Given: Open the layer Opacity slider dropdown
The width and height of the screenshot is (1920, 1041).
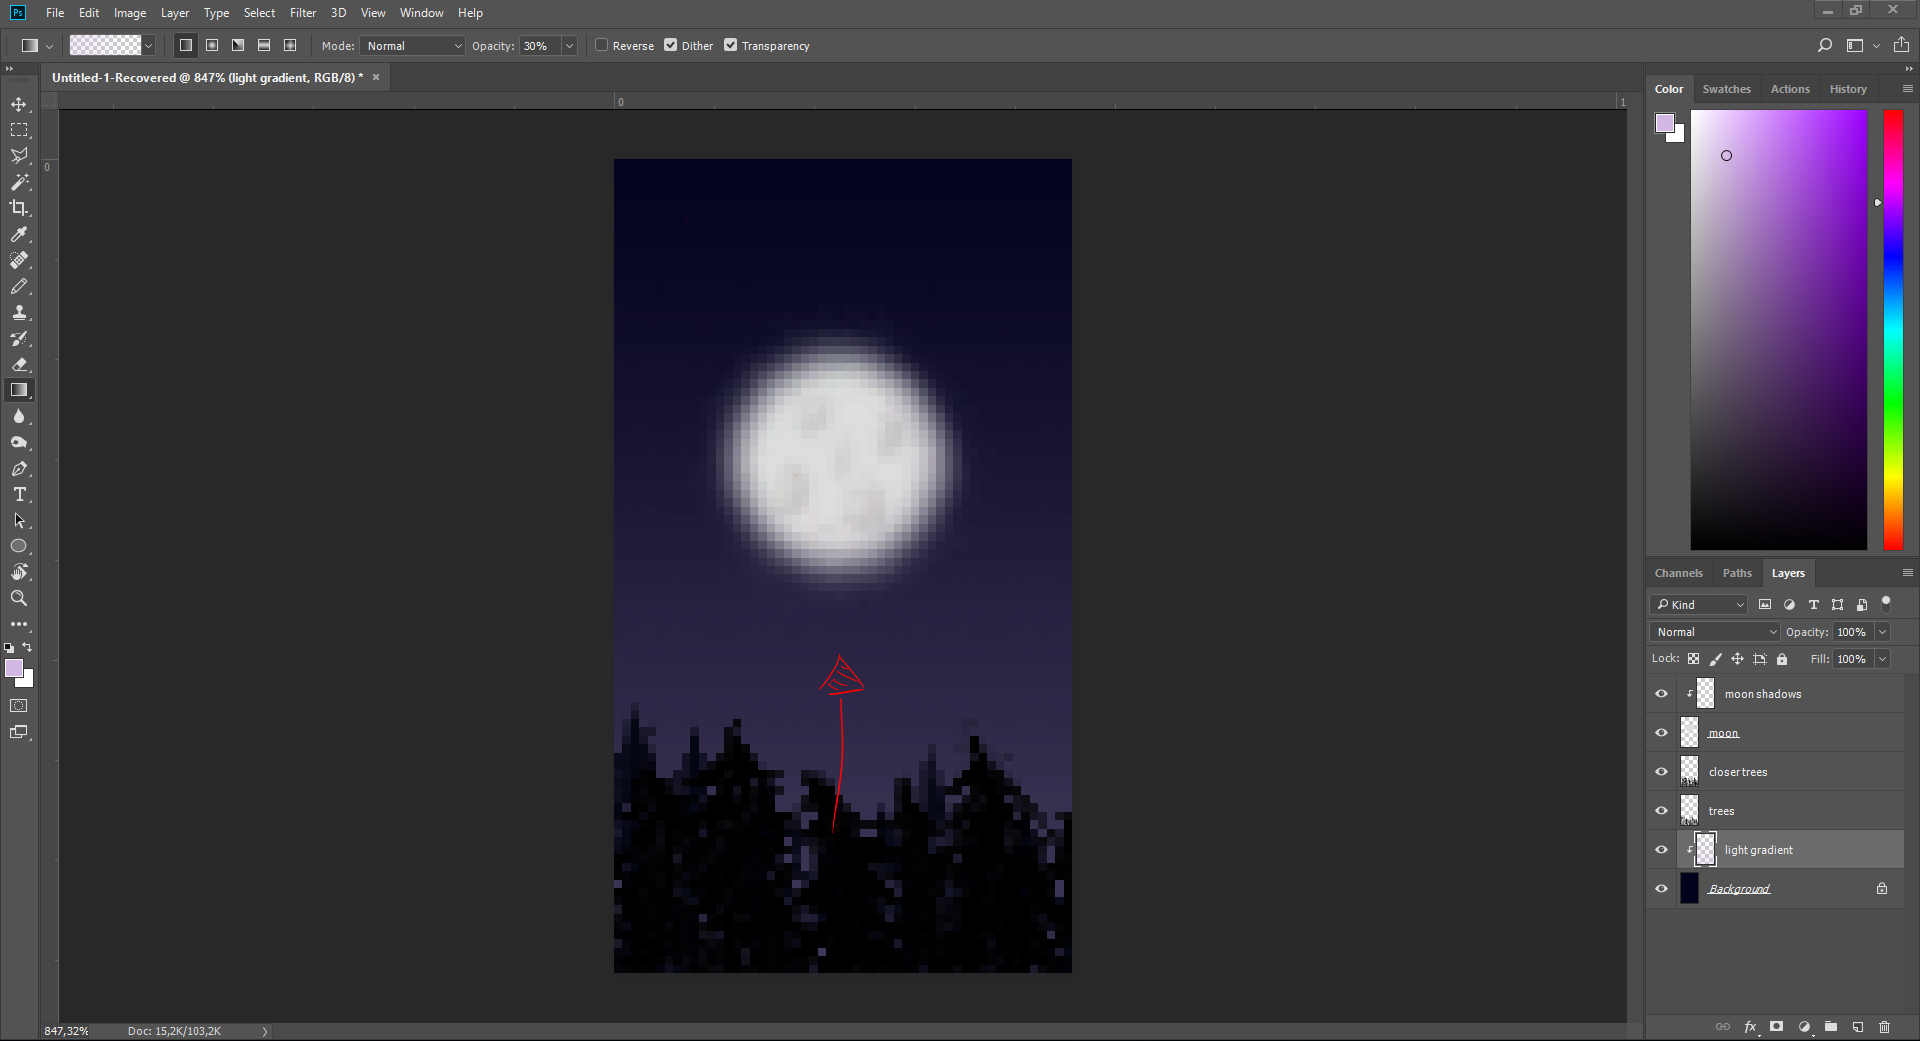Looking at the screenshot, I should (1882, 632).
